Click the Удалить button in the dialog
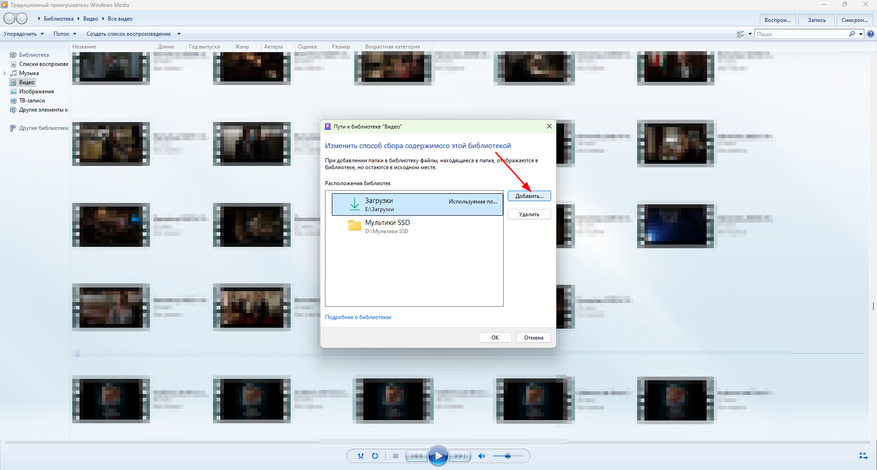The width and height of the screenshot is (877, 470). [x=529, y=214]
